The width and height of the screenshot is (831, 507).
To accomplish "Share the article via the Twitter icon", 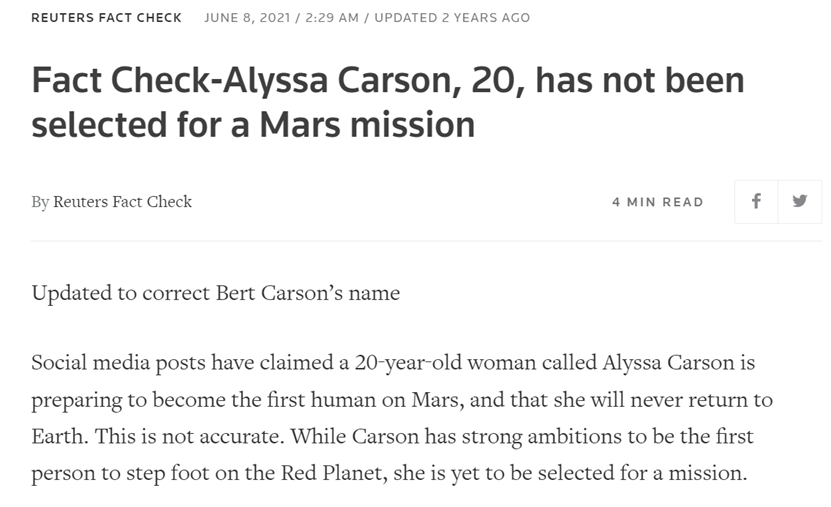I will (x=800, y=202).
